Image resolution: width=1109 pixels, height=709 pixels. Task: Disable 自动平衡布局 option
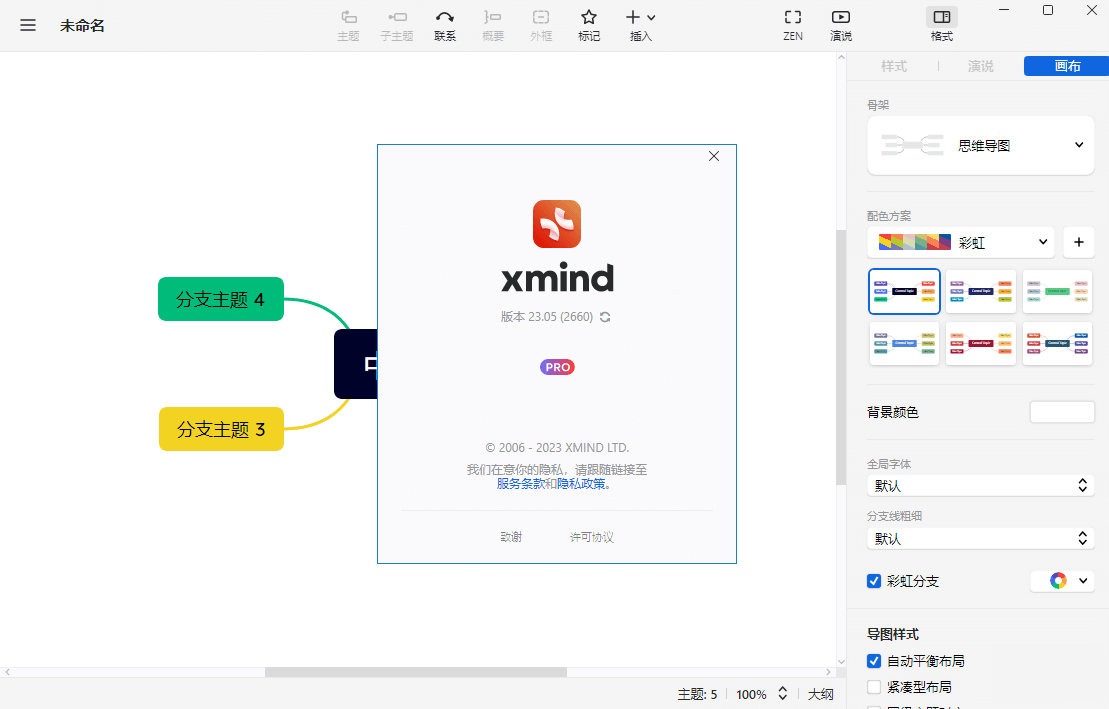point(873,661)
